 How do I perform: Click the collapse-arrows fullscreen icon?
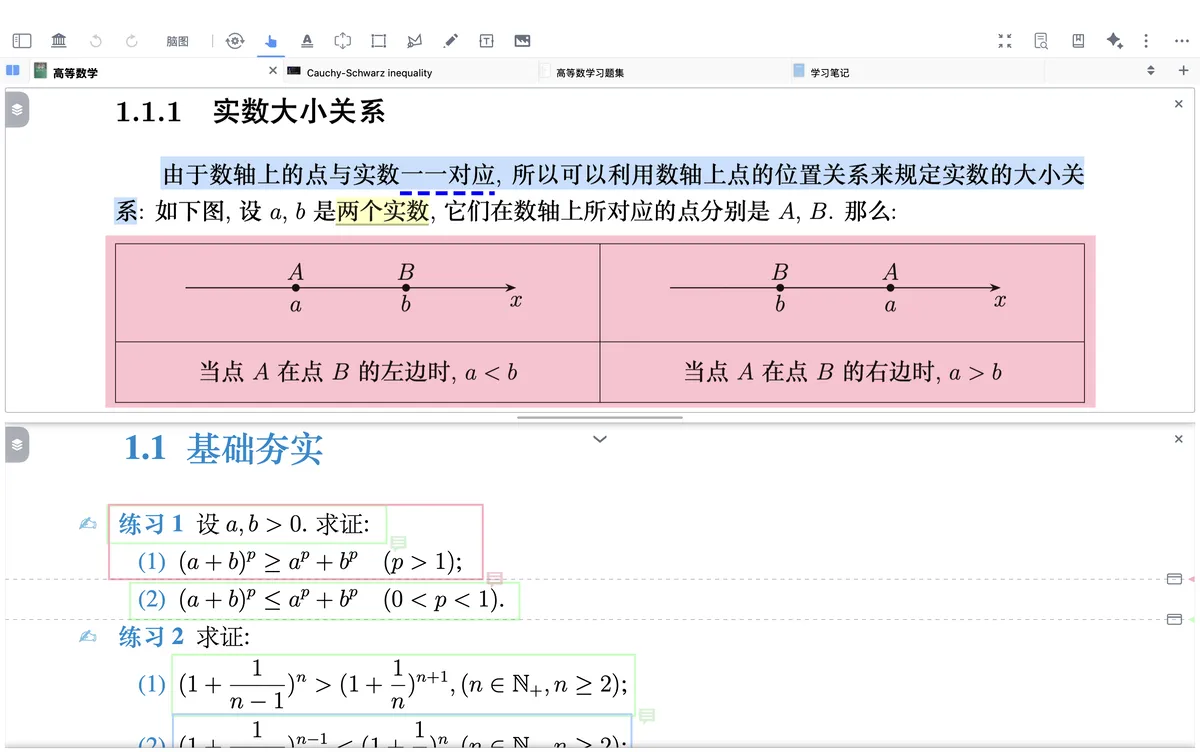click(x=1005, y=41)
